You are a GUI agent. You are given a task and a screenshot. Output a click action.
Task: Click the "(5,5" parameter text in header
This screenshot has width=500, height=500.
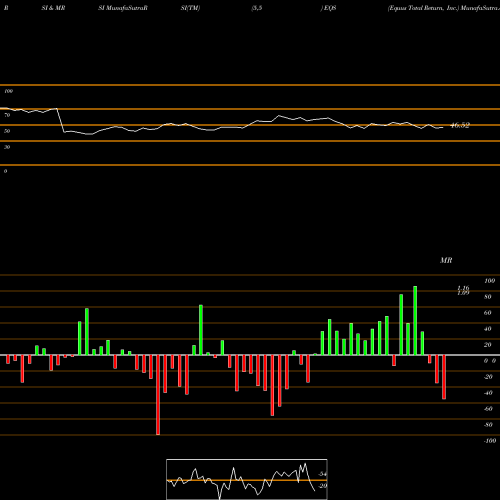tap(257, 8)
